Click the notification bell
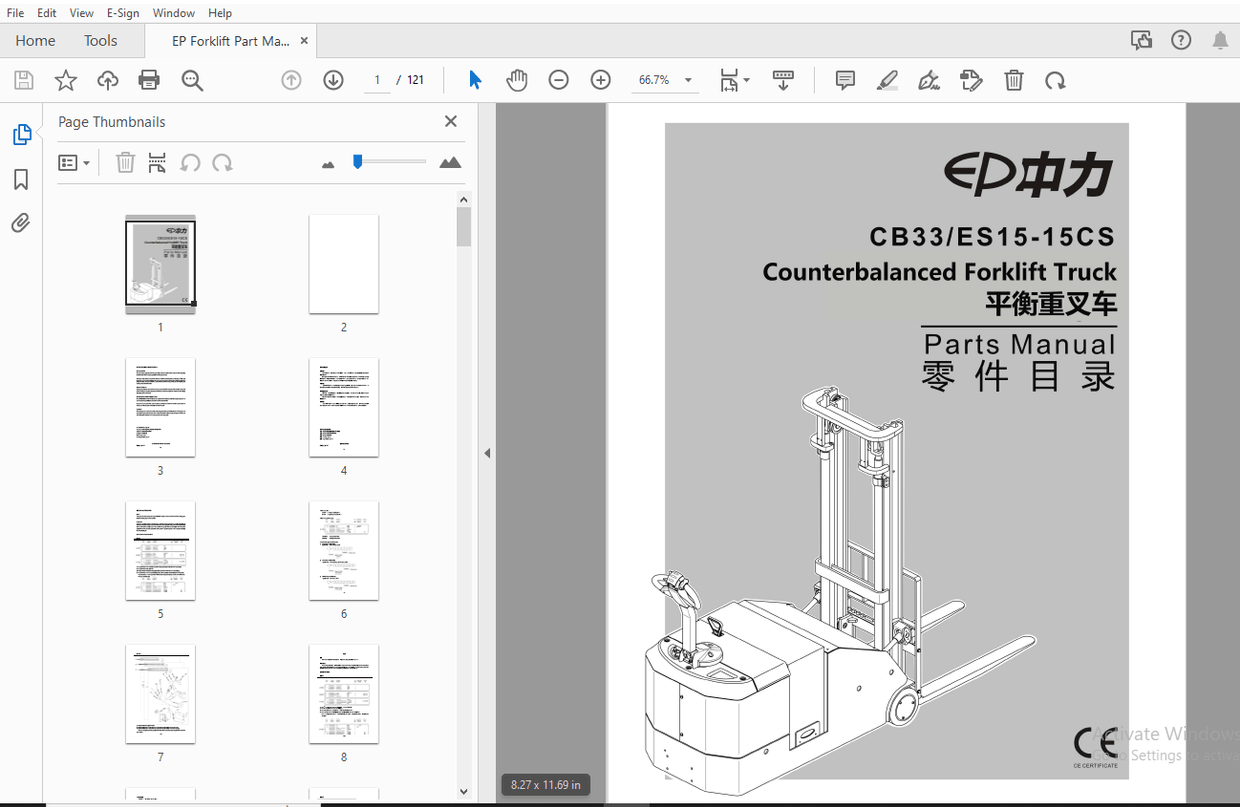The image size is (1240, 807). 1219,40
